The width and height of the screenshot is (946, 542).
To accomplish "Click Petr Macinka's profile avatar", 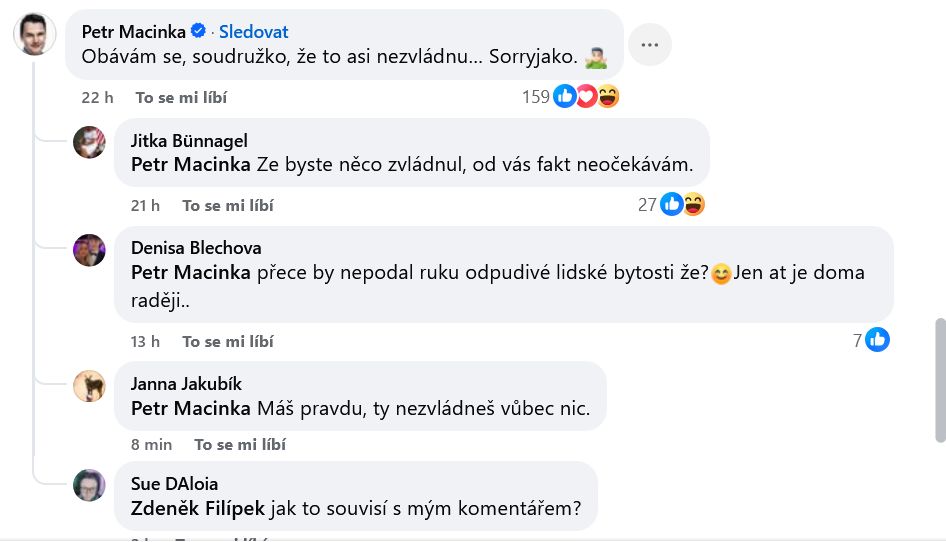I will pos(34,36).
